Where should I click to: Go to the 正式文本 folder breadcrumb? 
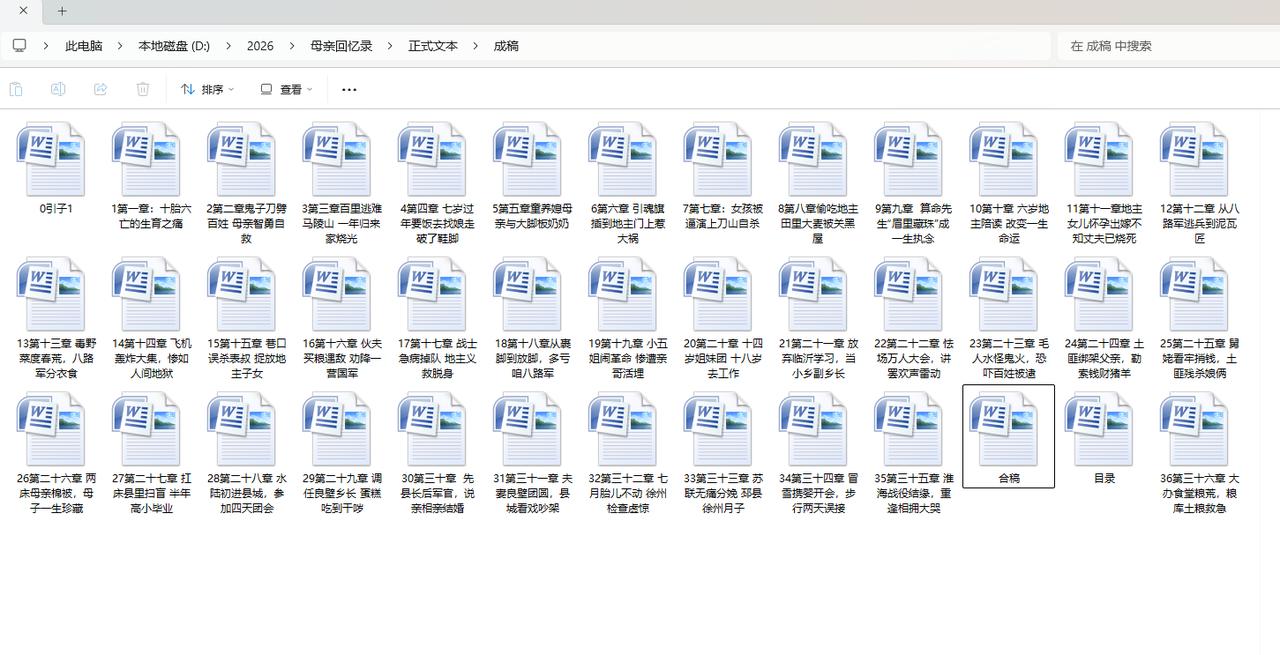433,46
